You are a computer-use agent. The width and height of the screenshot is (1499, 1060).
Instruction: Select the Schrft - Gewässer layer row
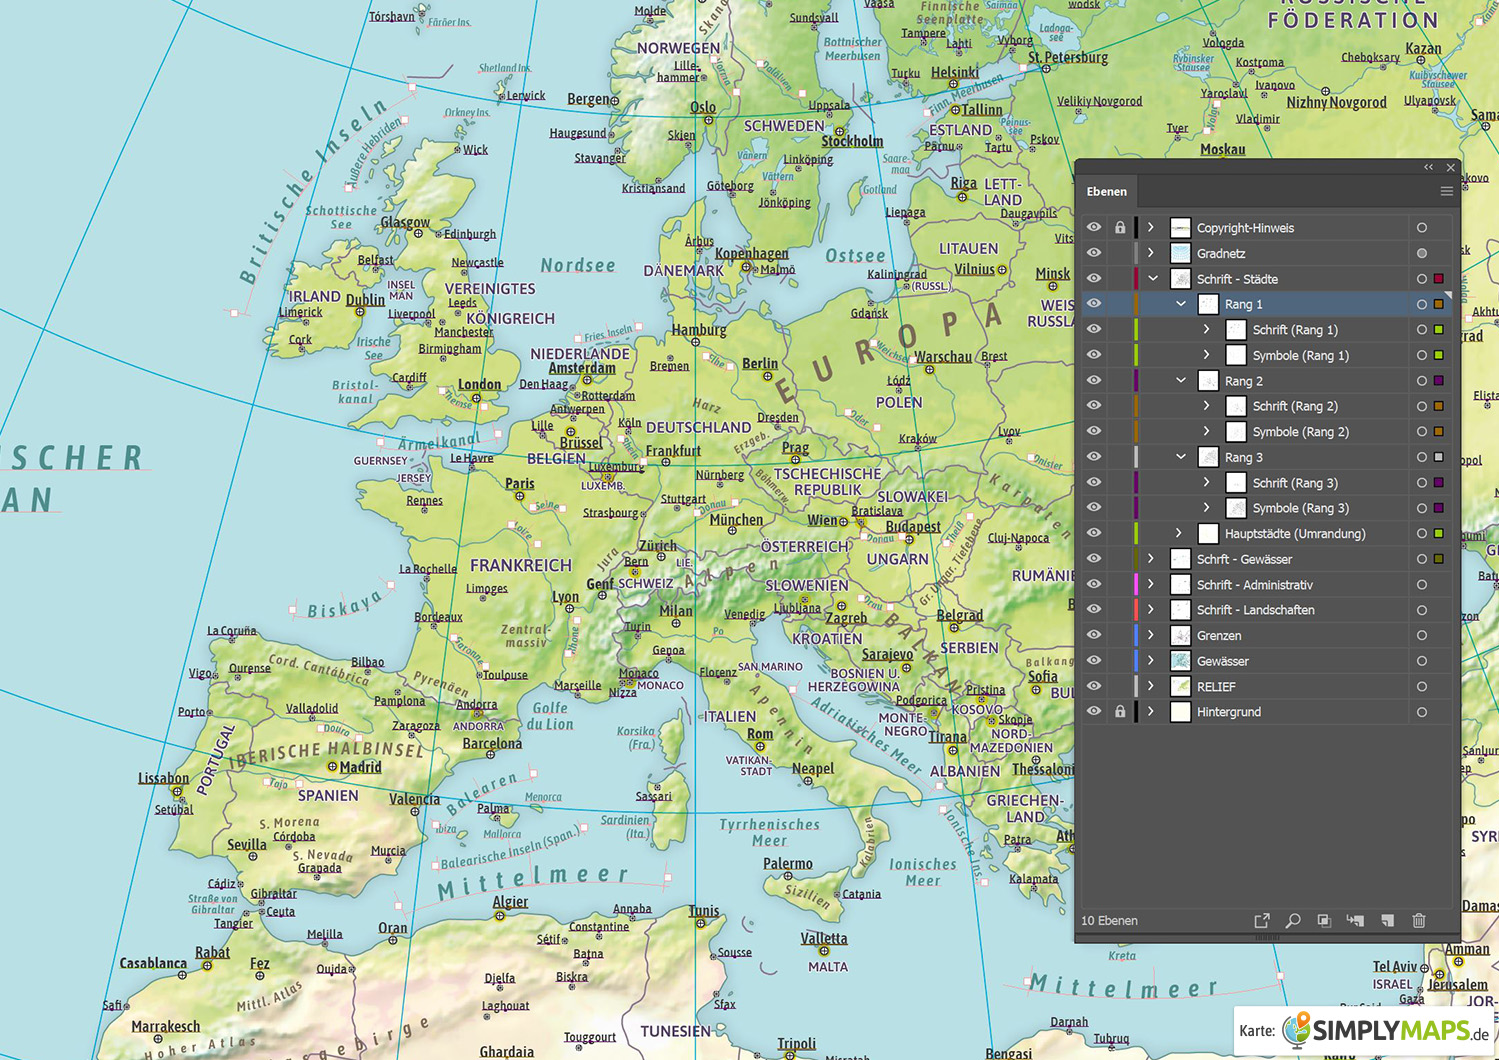(x=1267, y=559)
